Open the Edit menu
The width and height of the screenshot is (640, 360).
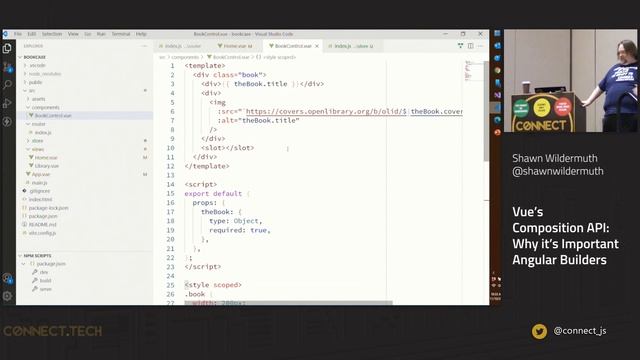tap(32, 34)
